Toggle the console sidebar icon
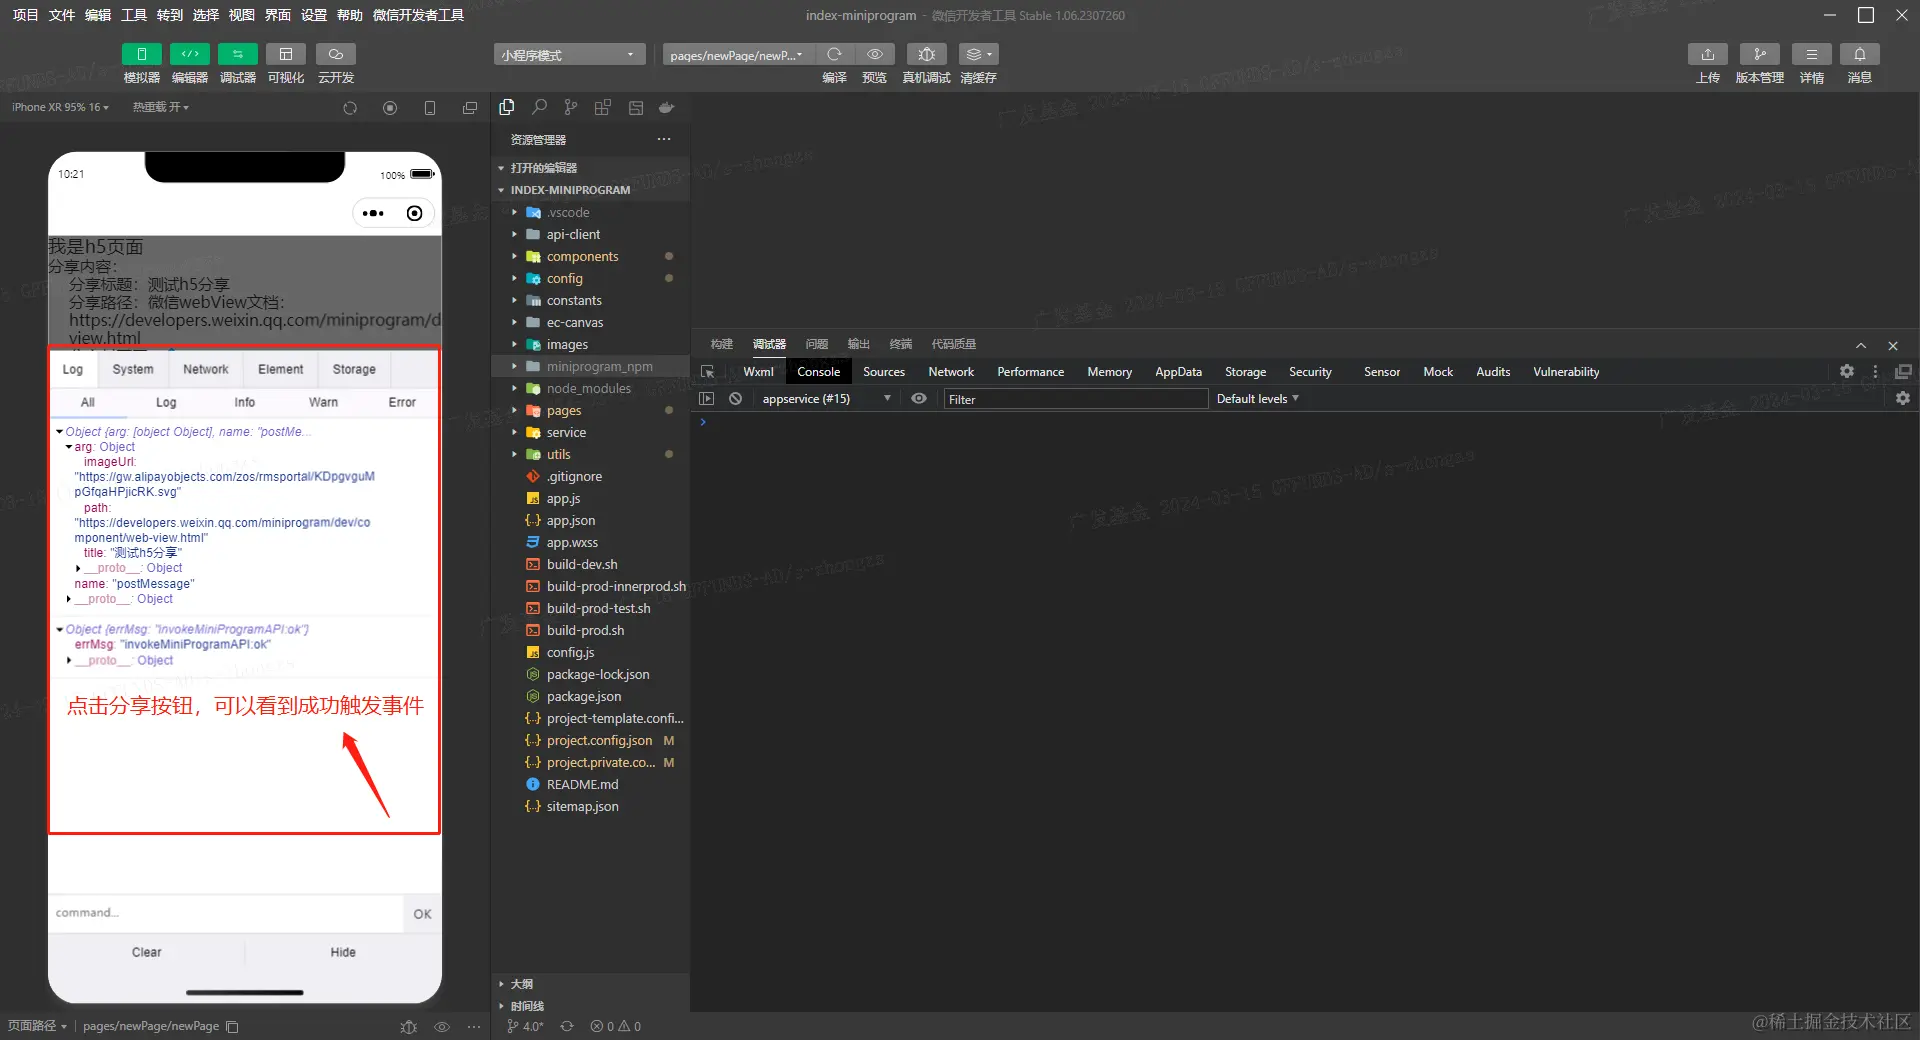 pos(707,399)
